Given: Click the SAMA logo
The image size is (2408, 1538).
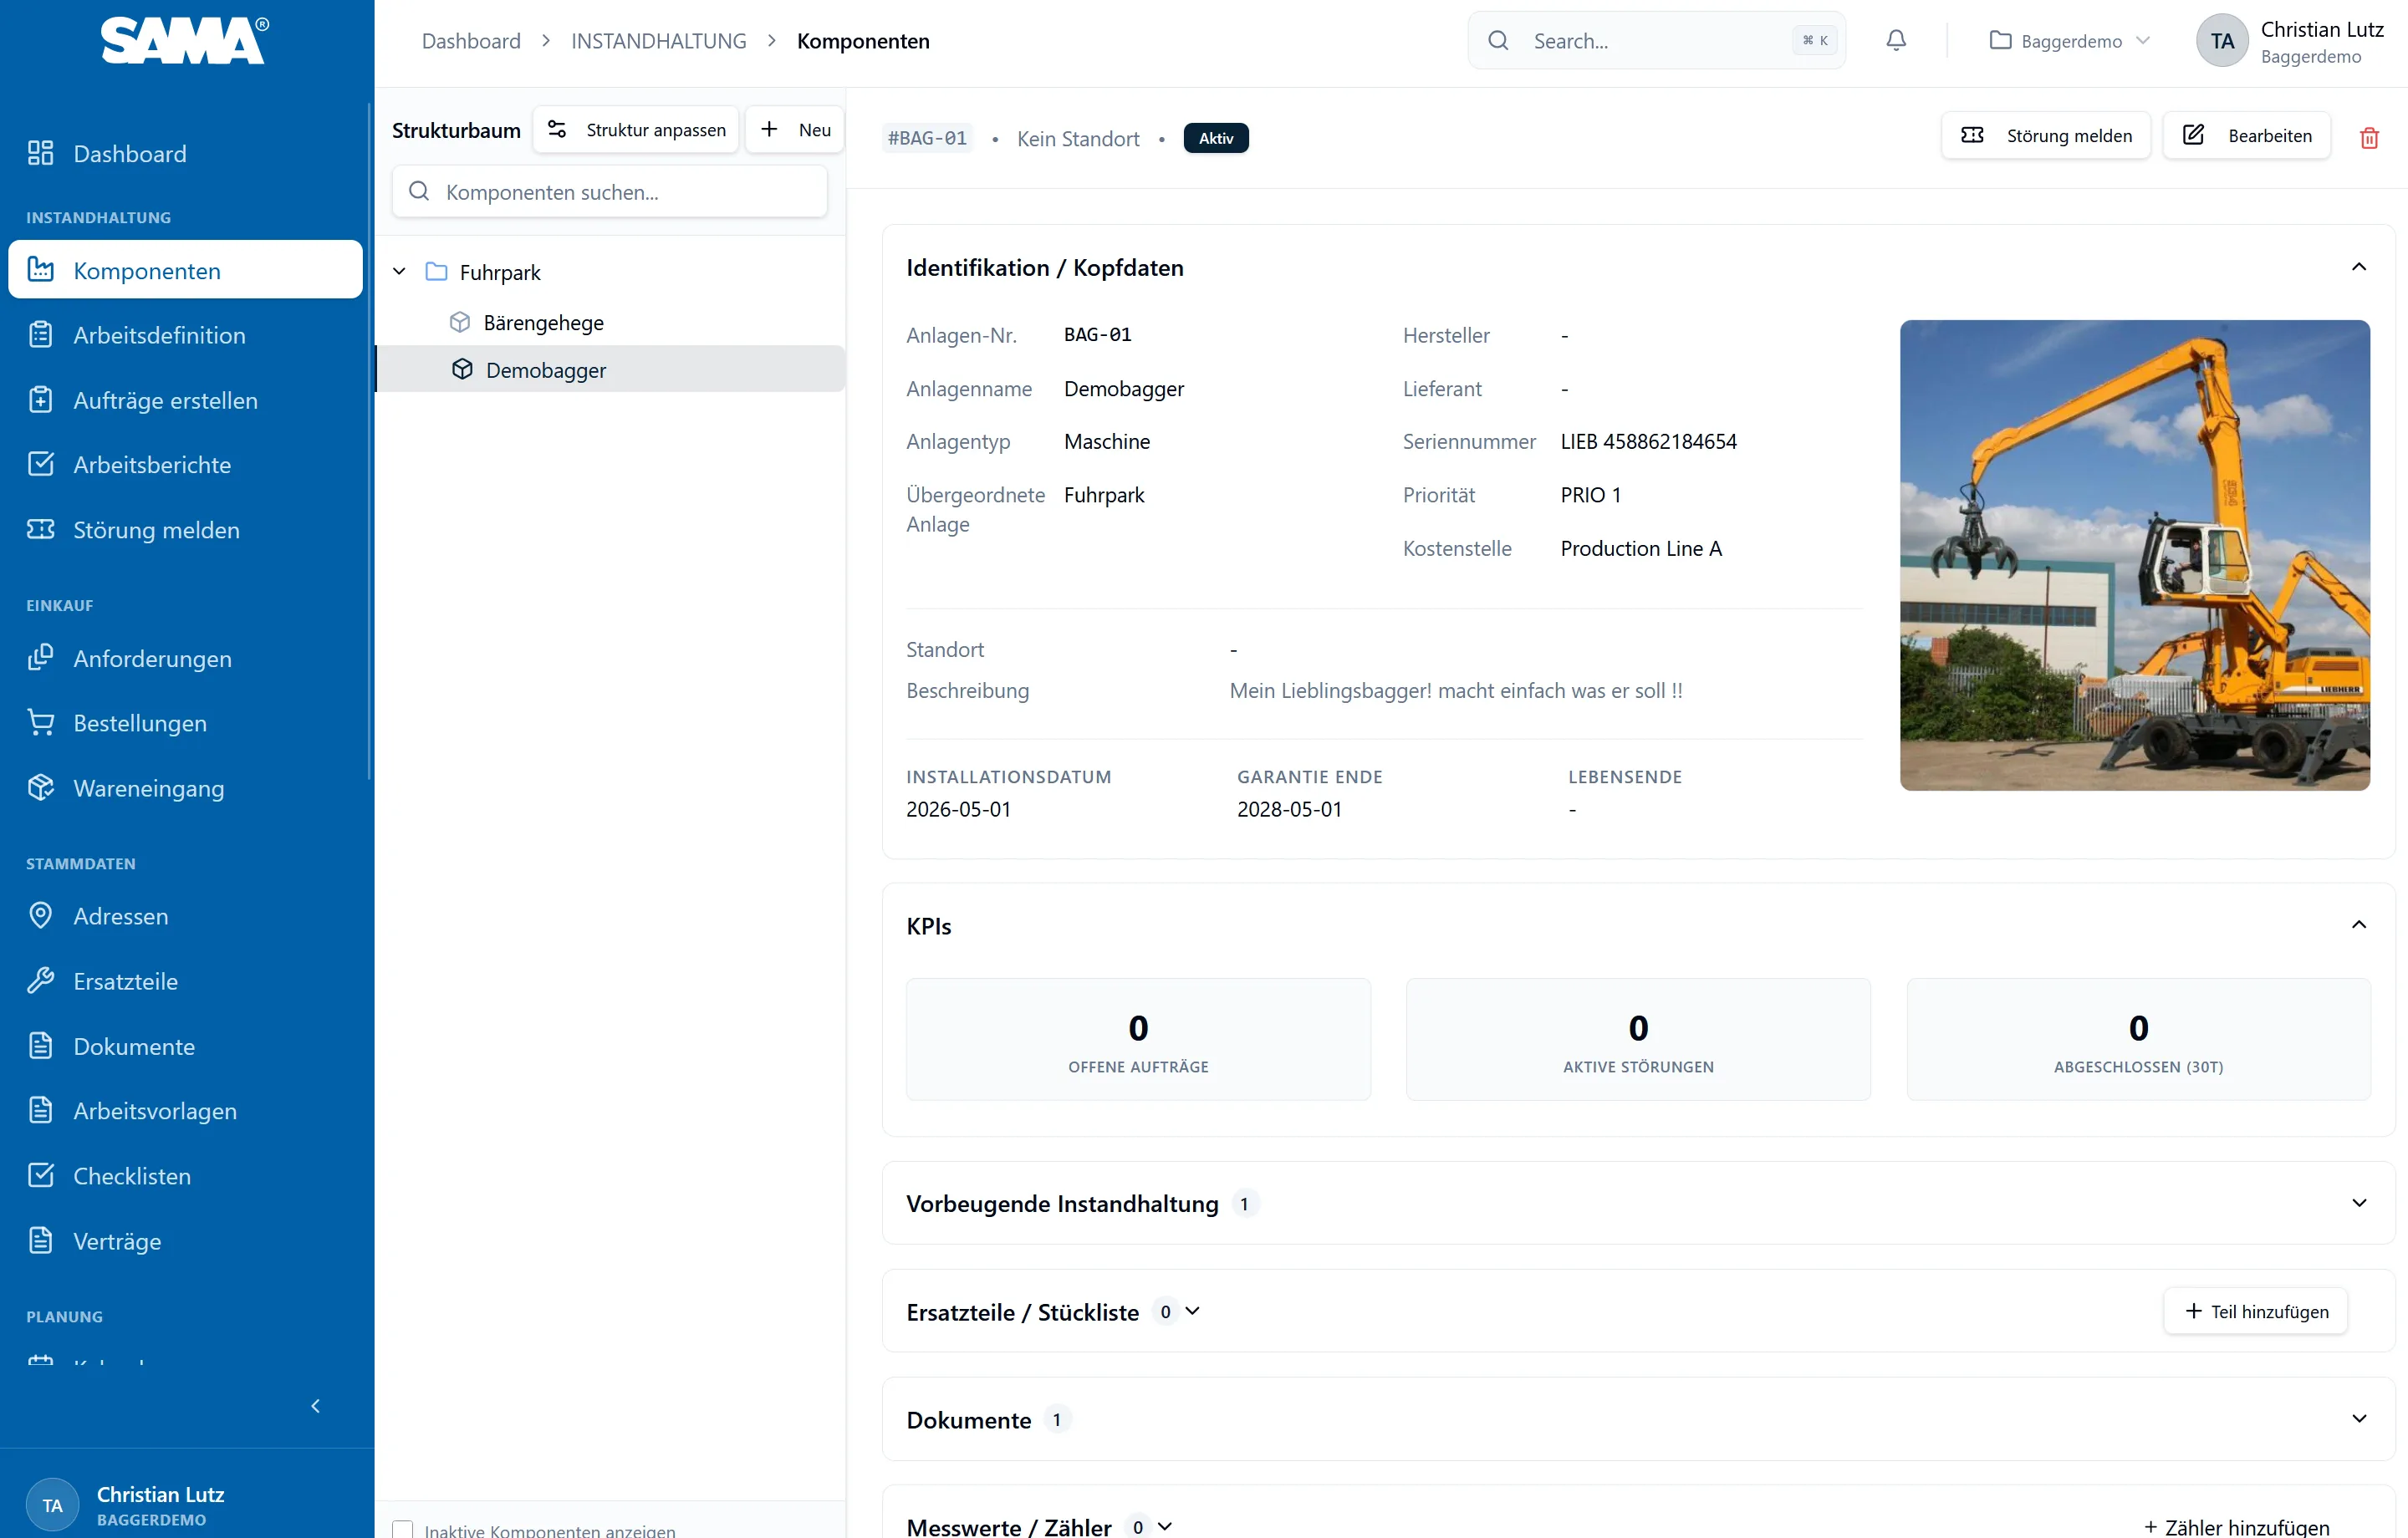Looking at the screenshot, I should tap(185, 41).
